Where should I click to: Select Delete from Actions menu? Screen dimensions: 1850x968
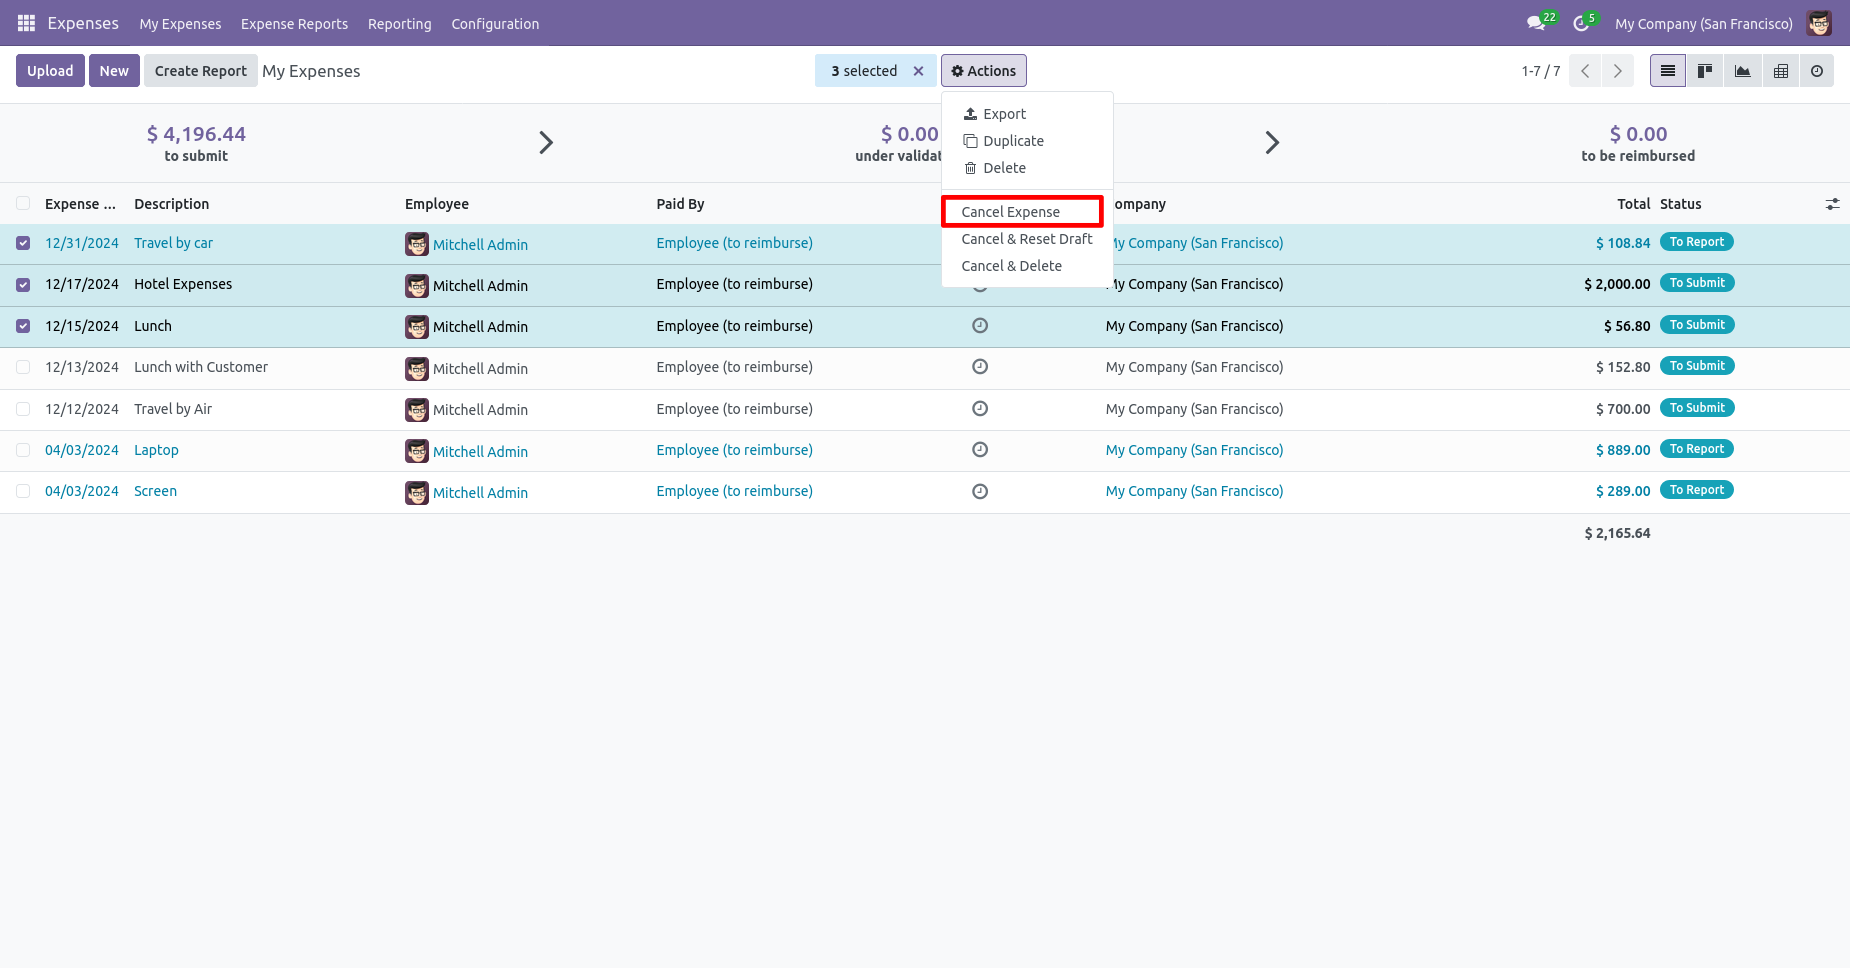point(1027,168)
